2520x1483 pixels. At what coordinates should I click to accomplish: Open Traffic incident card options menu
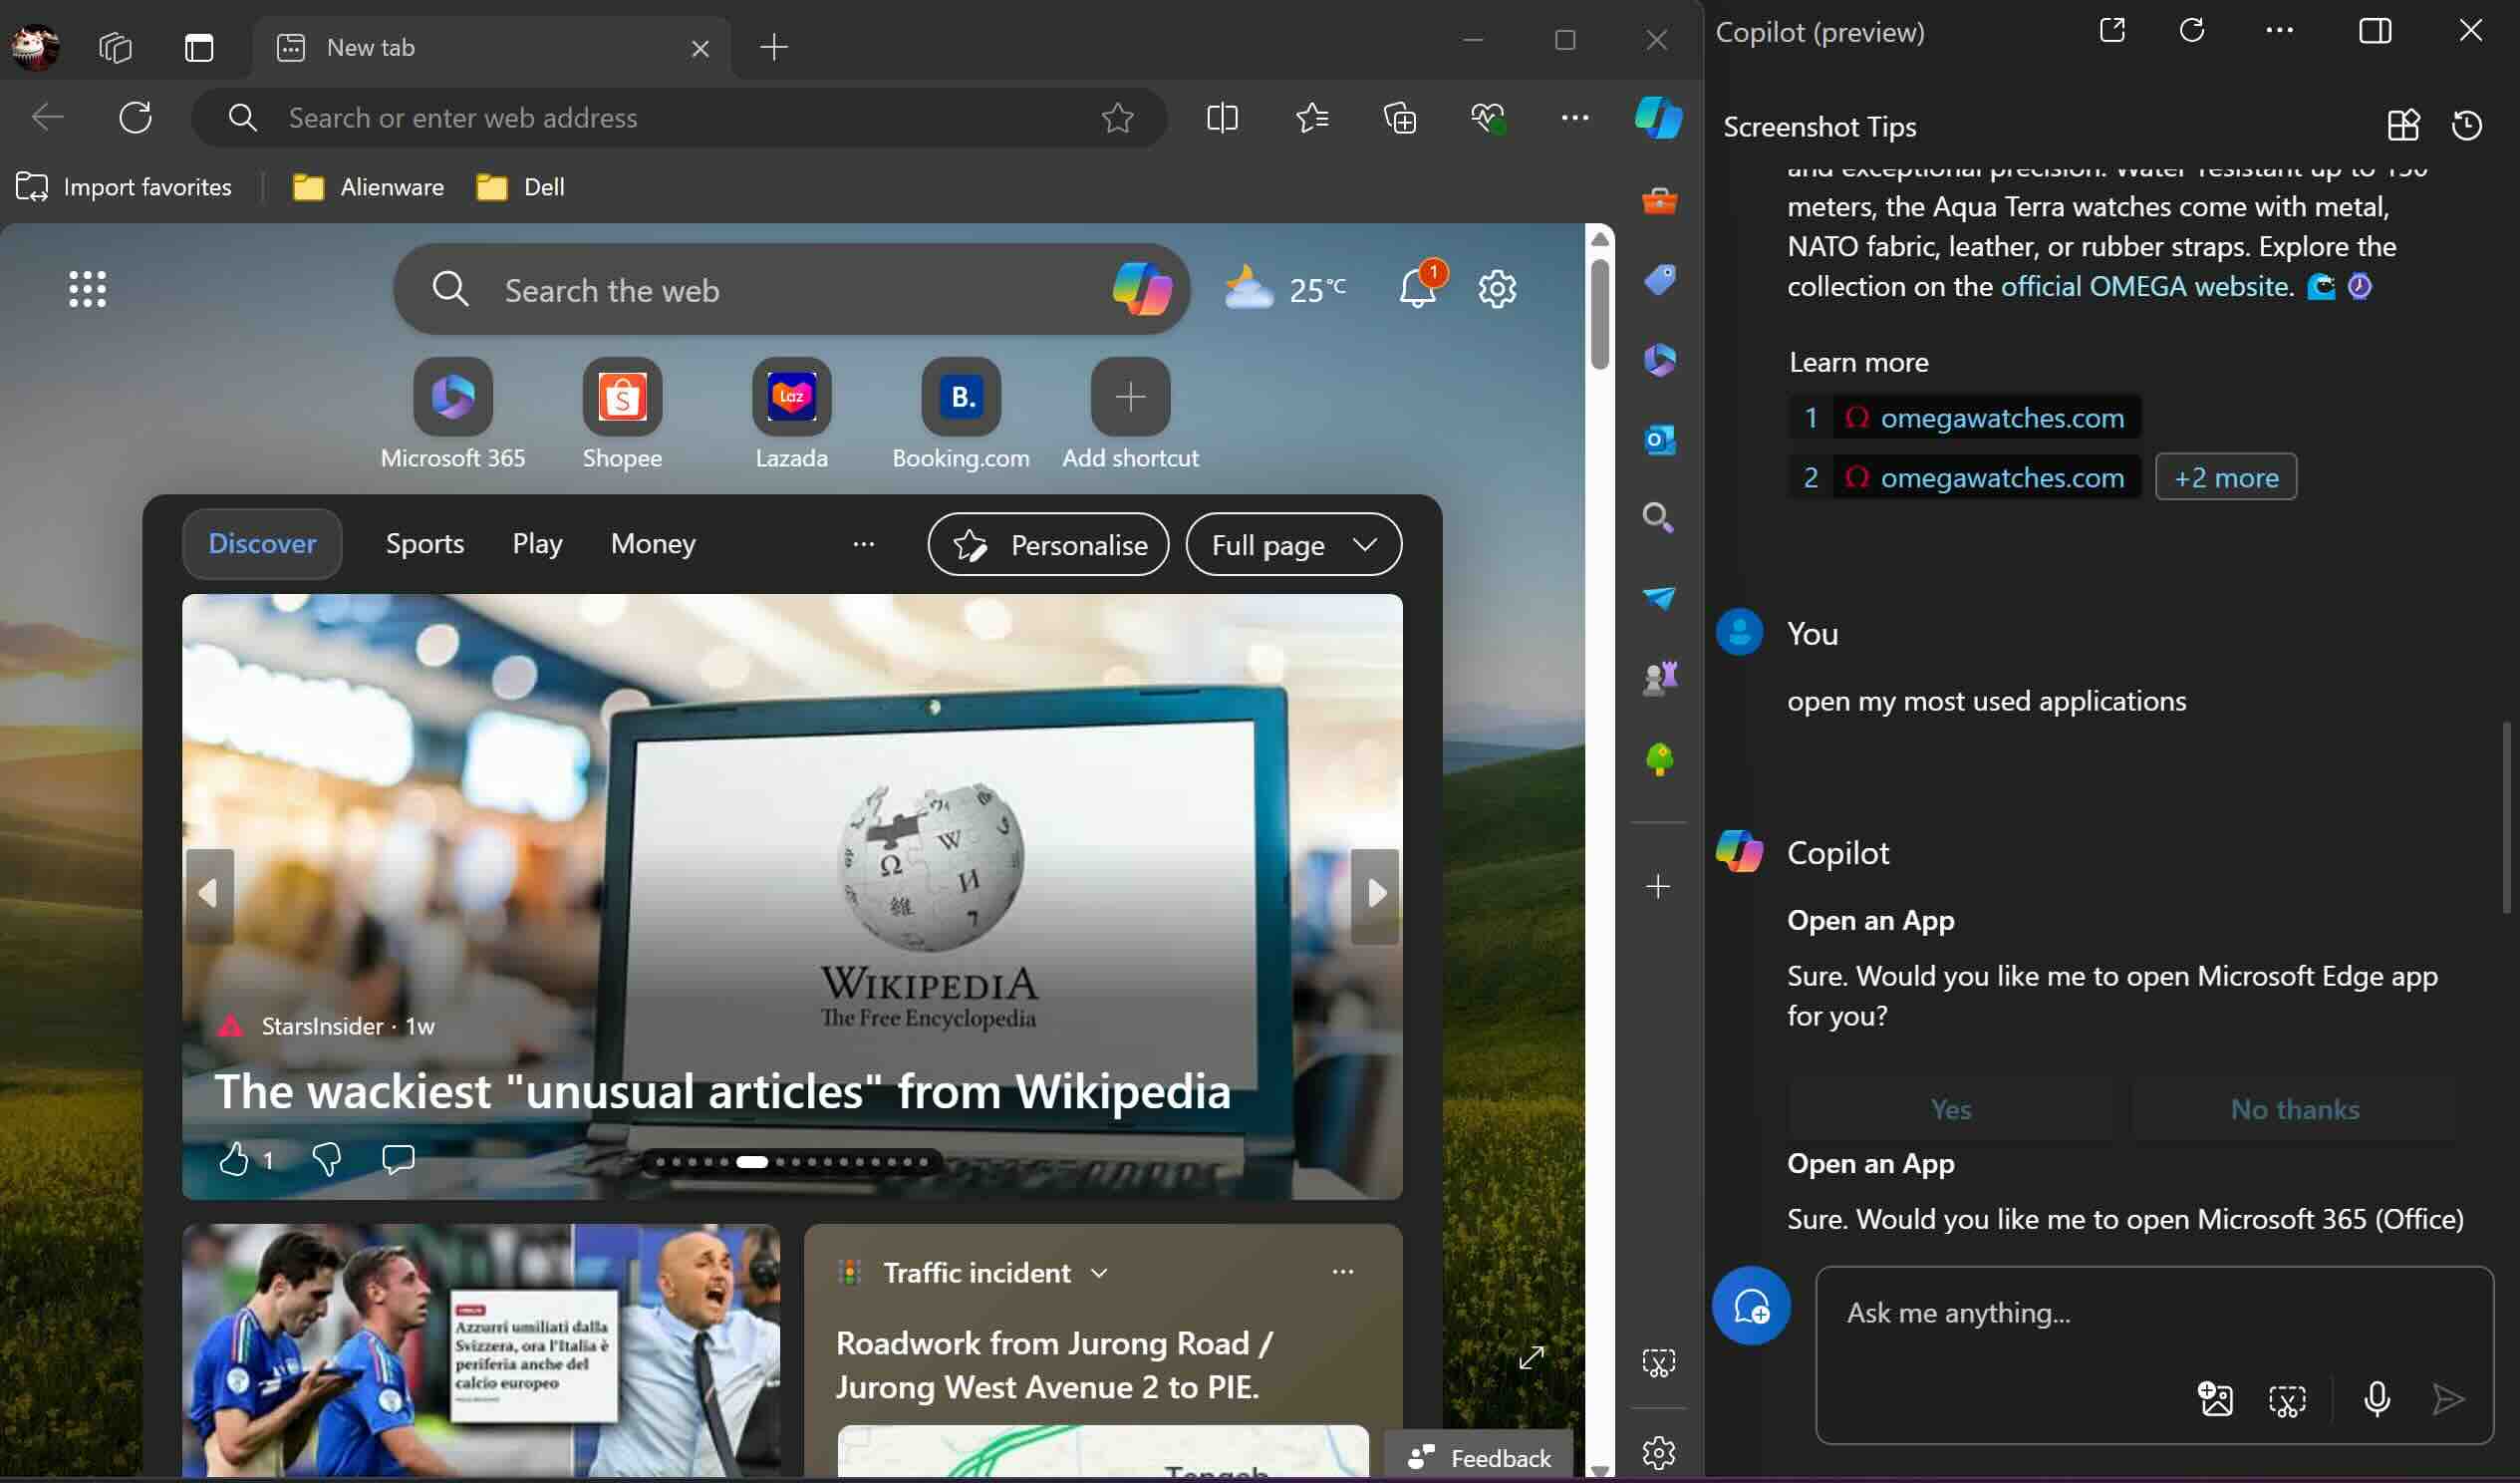[x=1343, y=1272]
